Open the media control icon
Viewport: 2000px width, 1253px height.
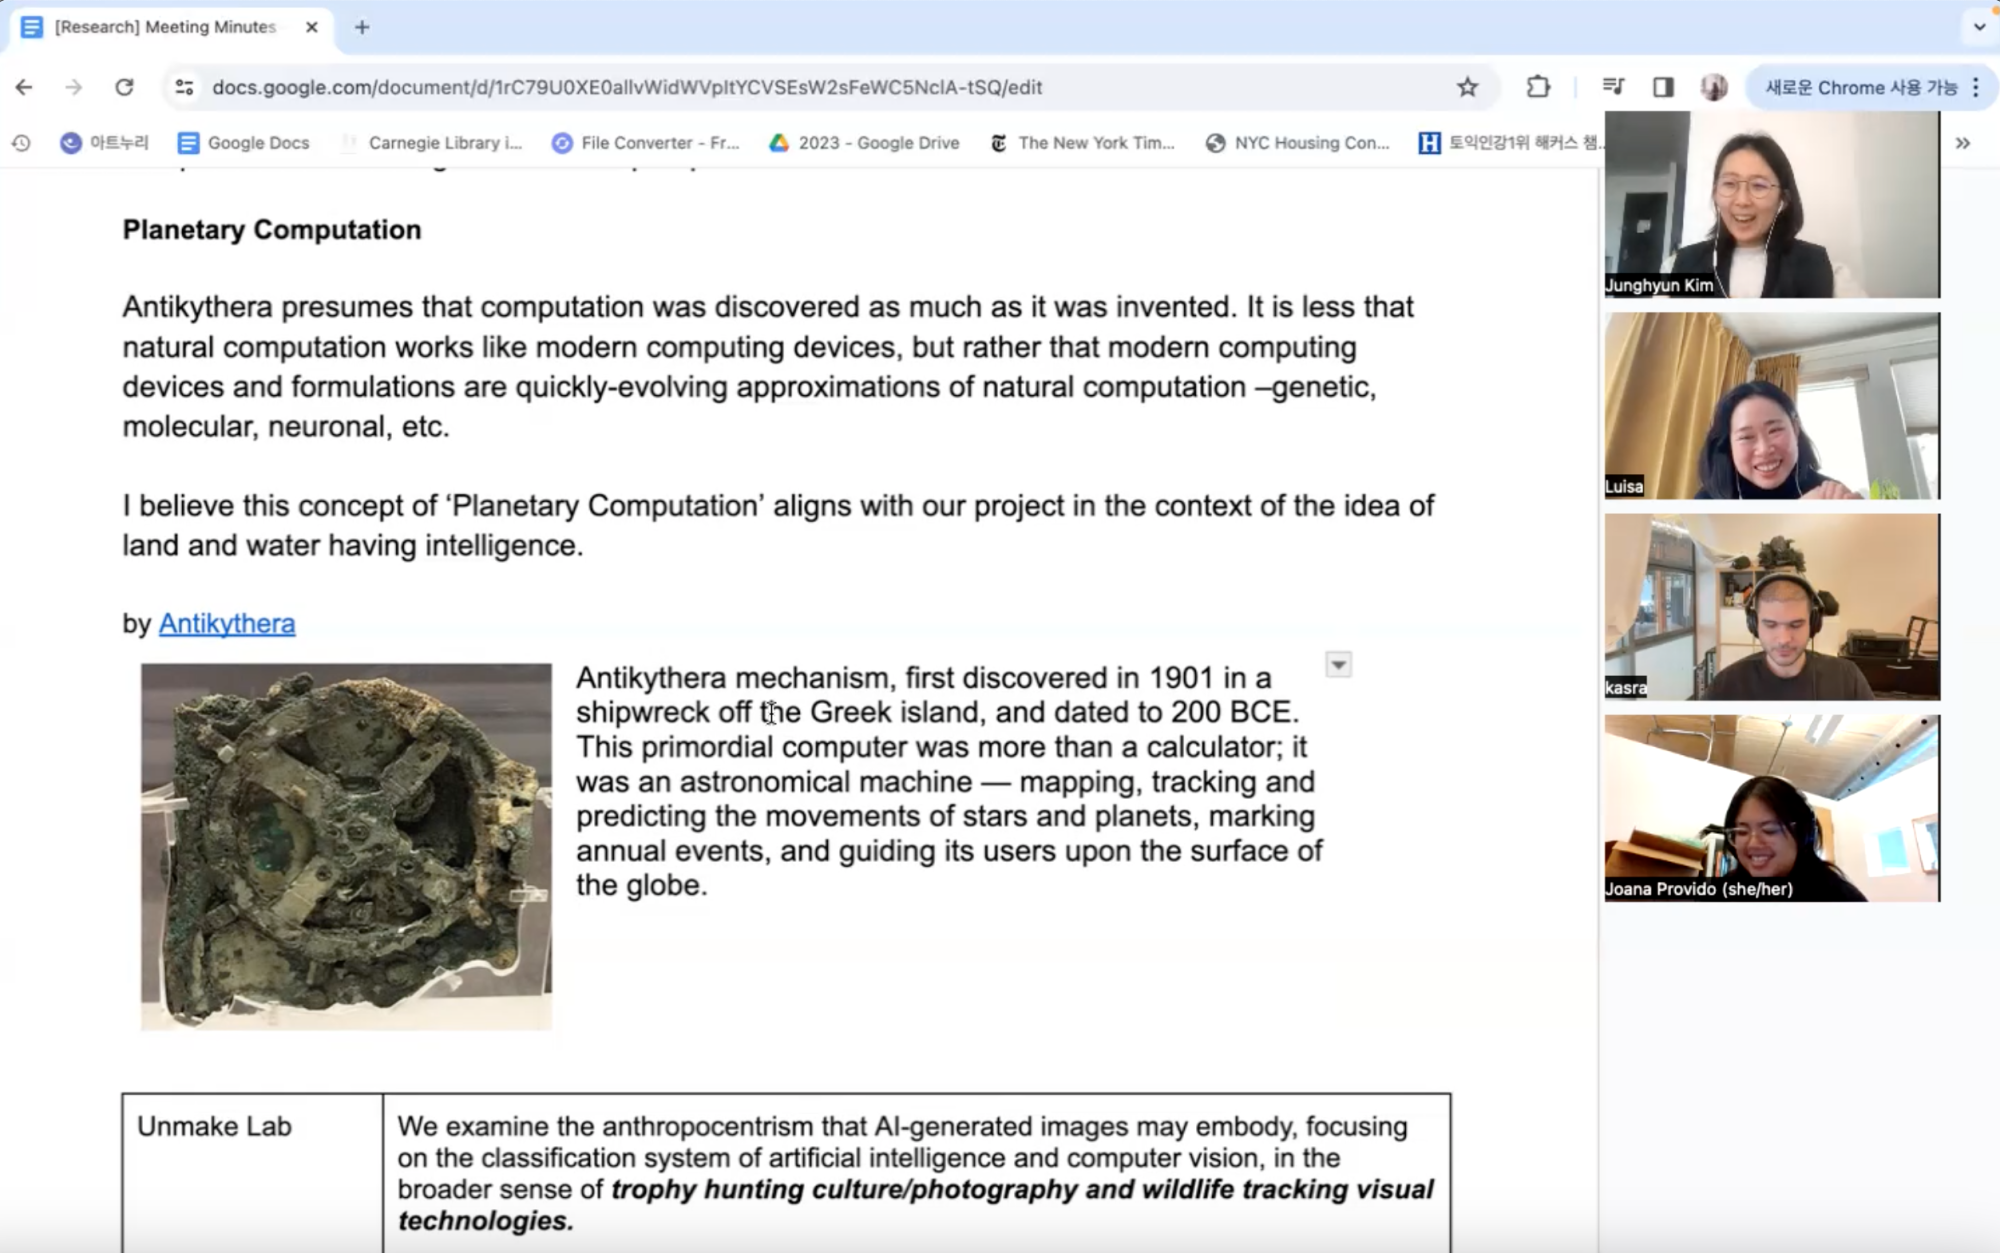coord(1613,87)
